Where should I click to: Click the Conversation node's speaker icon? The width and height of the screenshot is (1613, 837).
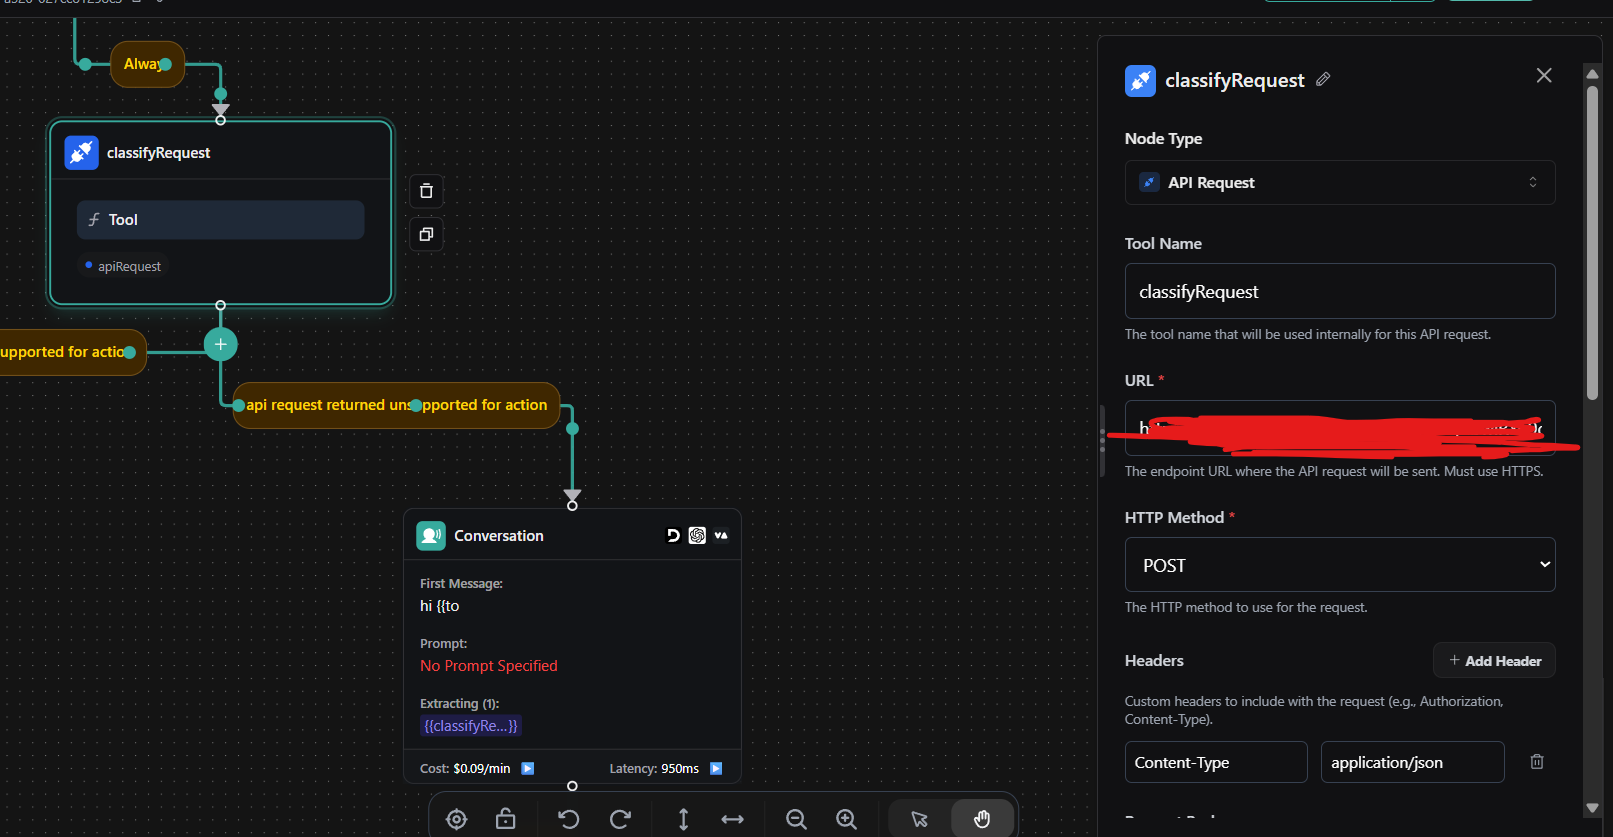click(431, 536)
